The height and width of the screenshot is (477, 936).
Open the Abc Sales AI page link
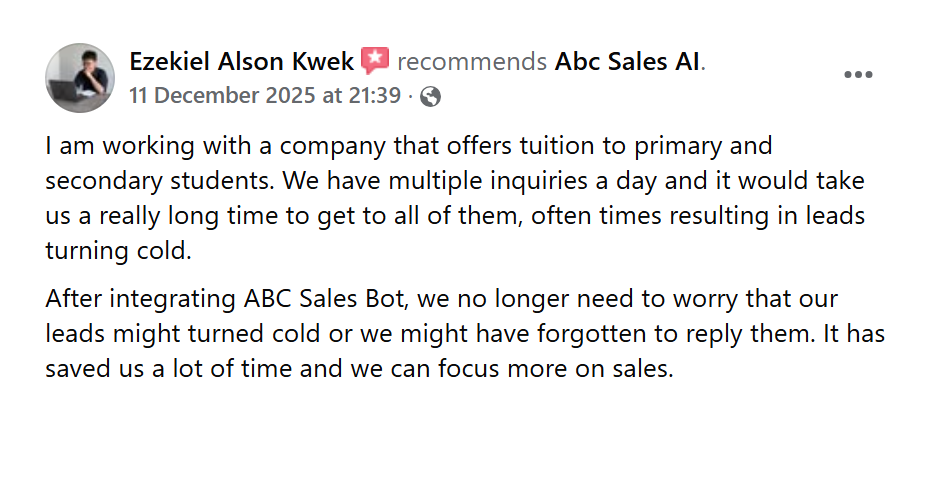(628, 62)
